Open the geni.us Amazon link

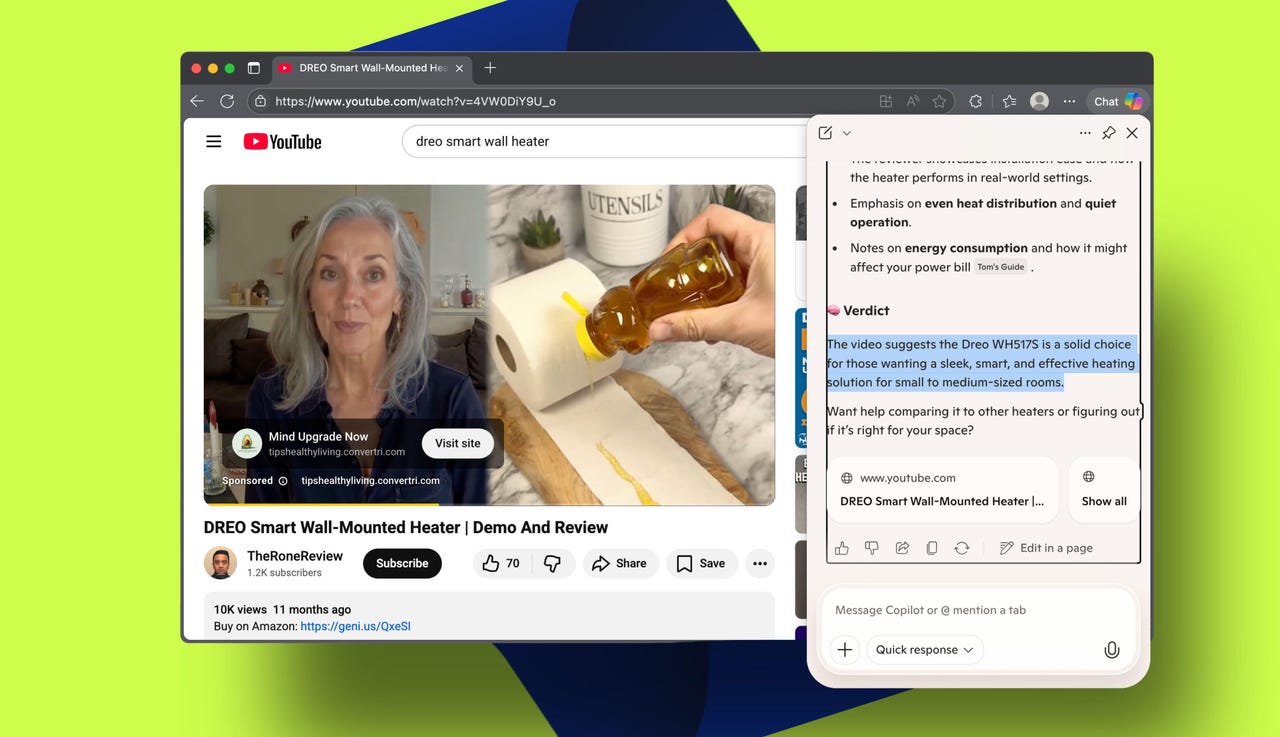point(355,627)
